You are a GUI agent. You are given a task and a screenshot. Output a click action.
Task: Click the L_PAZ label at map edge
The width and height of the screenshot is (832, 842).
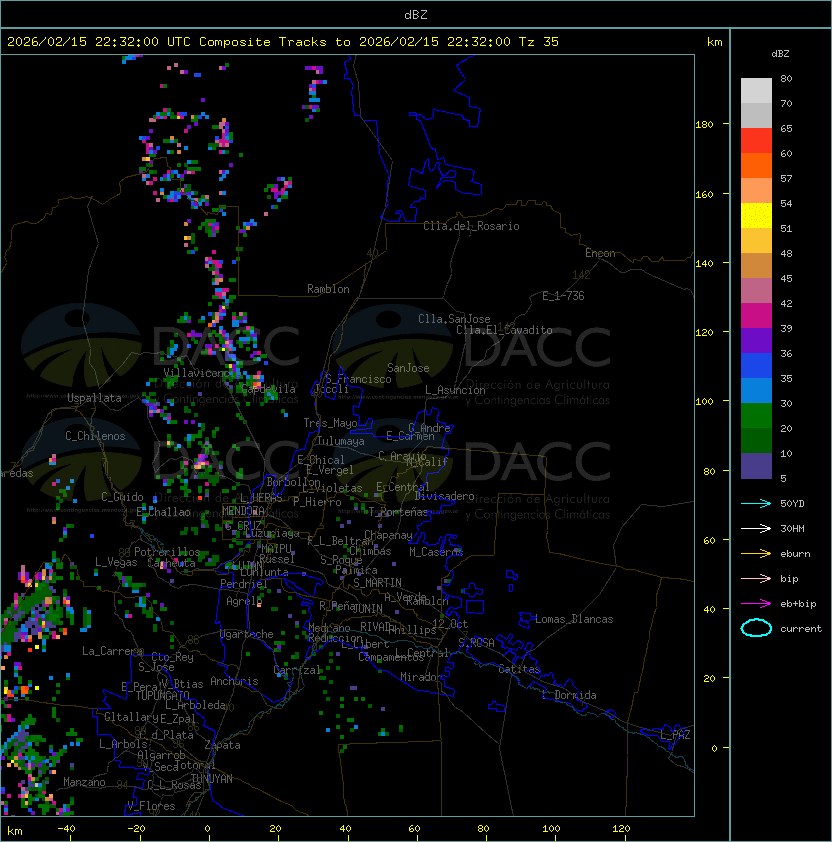[x=675, y=735]
